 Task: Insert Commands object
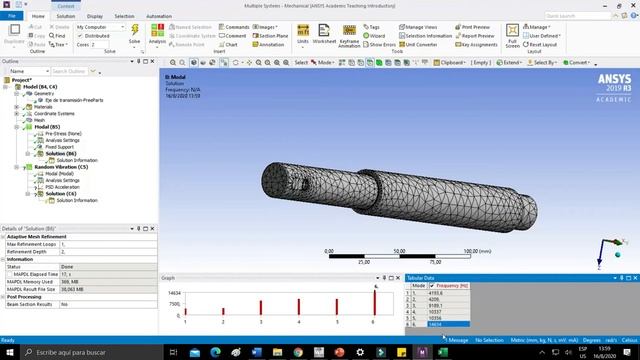[x=234, y=27]
